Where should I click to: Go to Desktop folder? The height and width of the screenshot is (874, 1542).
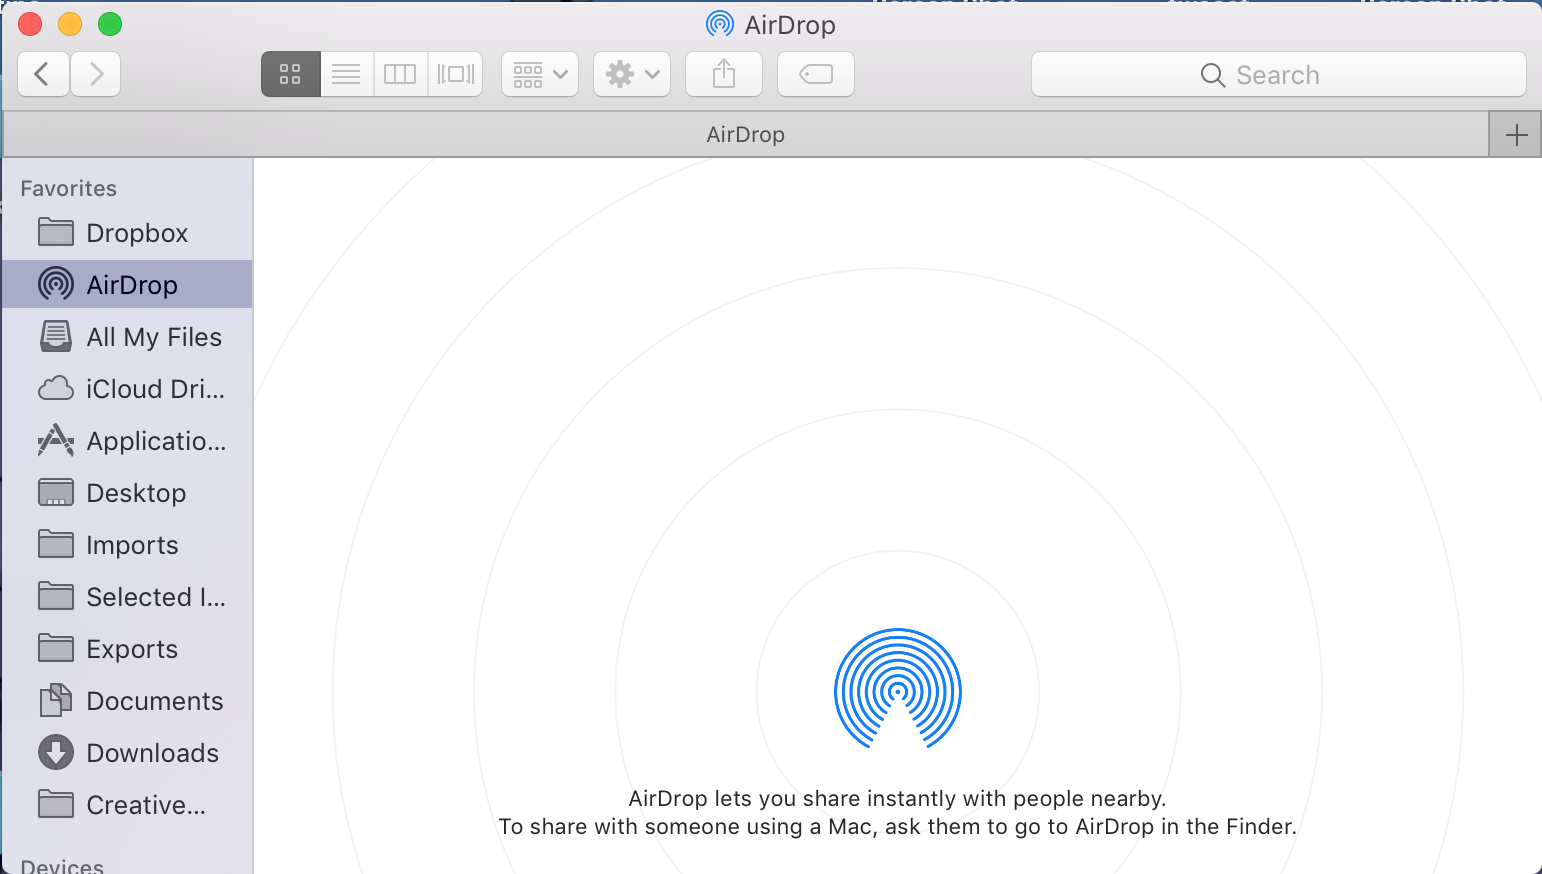coord(127,493)
